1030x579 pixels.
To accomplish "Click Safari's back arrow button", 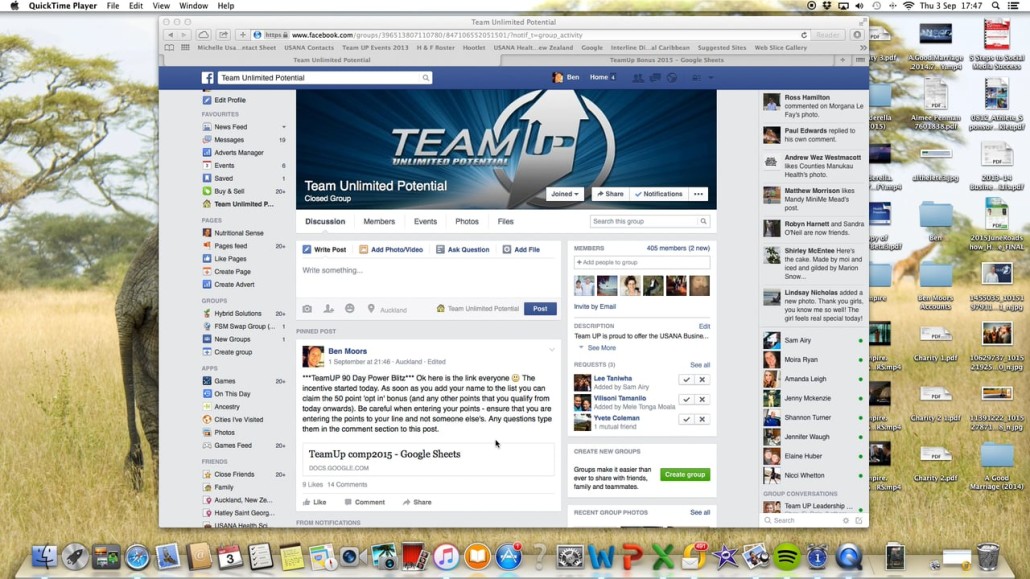I will point(171,35).
